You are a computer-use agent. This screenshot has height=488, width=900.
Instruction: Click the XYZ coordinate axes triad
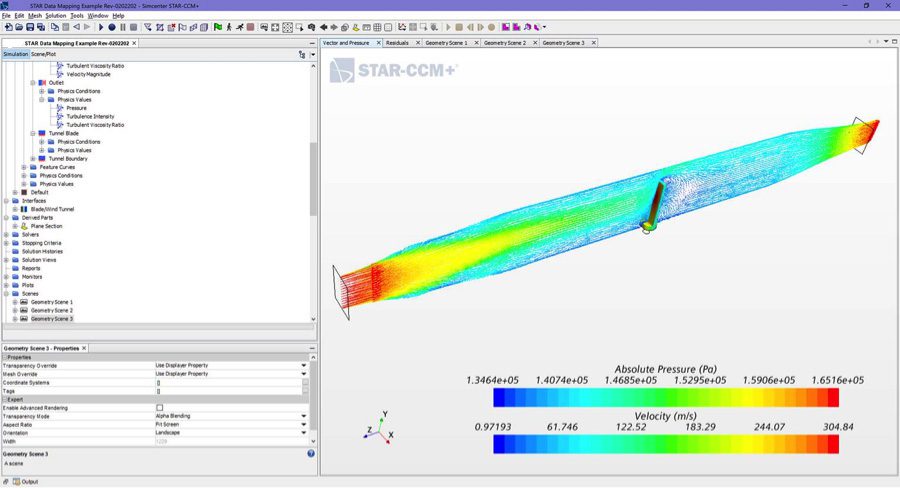(378, 428)
